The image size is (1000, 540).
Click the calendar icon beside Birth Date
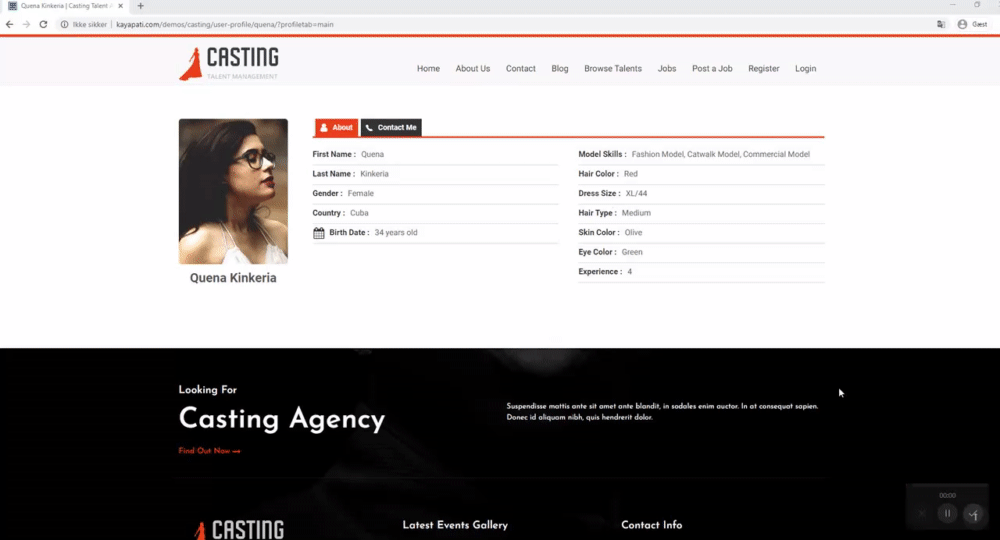click(319, 233)
